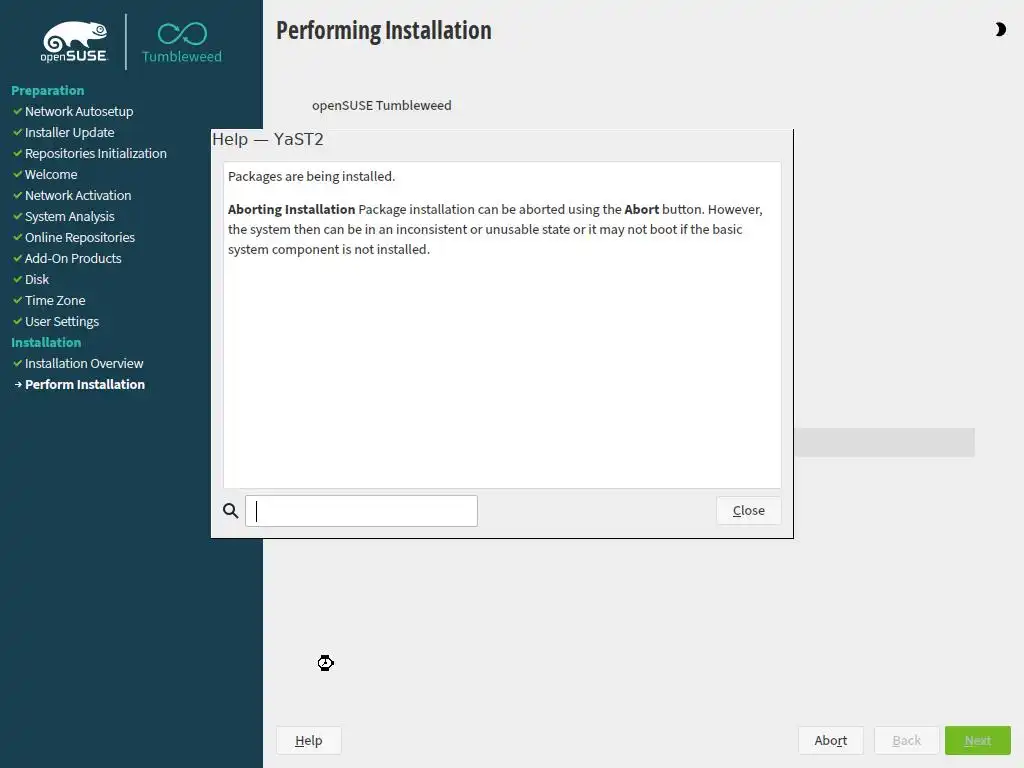Select Network Autosetup step
This screenshot has width=1024, height=768.
(79, 112)
